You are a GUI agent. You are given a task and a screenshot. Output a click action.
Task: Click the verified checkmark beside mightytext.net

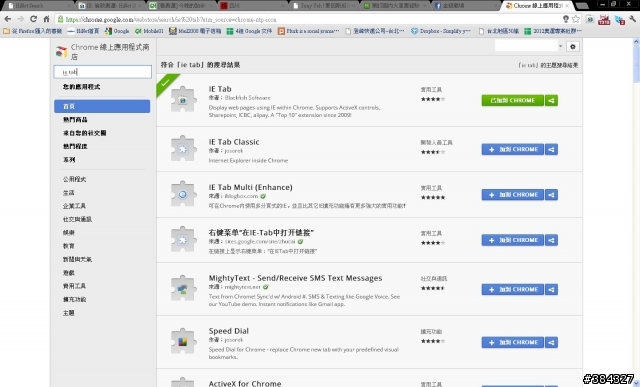[x=266, y=287]
